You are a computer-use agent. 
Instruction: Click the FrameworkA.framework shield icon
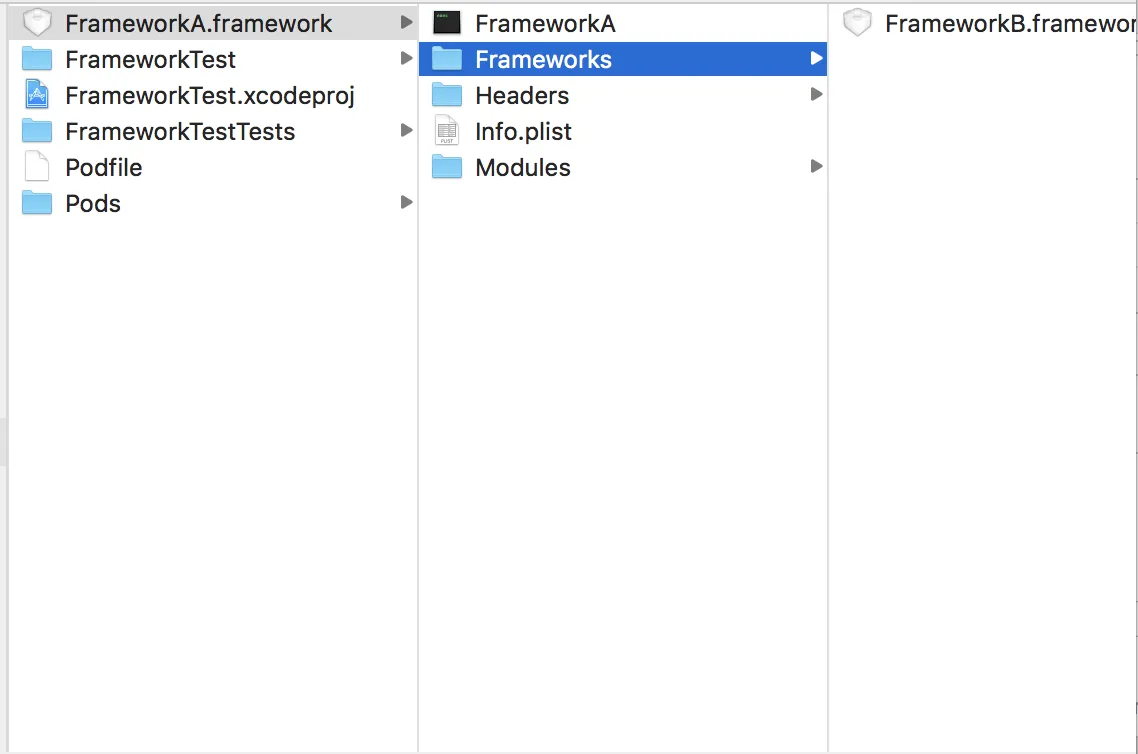click(x=37, y=23)
